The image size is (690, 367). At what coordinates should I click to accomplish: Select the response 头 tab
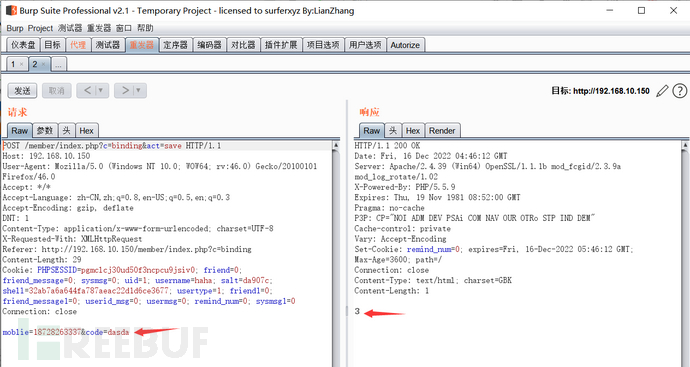point(393,130)
